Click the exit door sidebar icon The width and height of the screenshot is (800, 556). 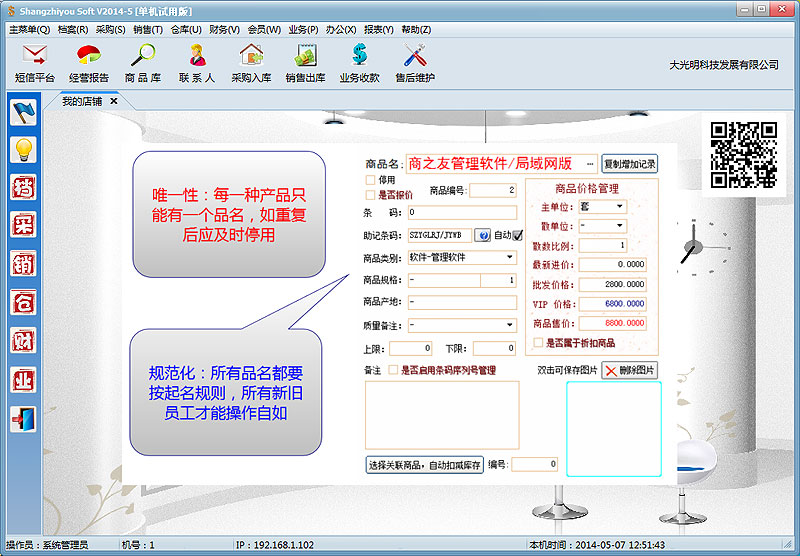point(23,419)
